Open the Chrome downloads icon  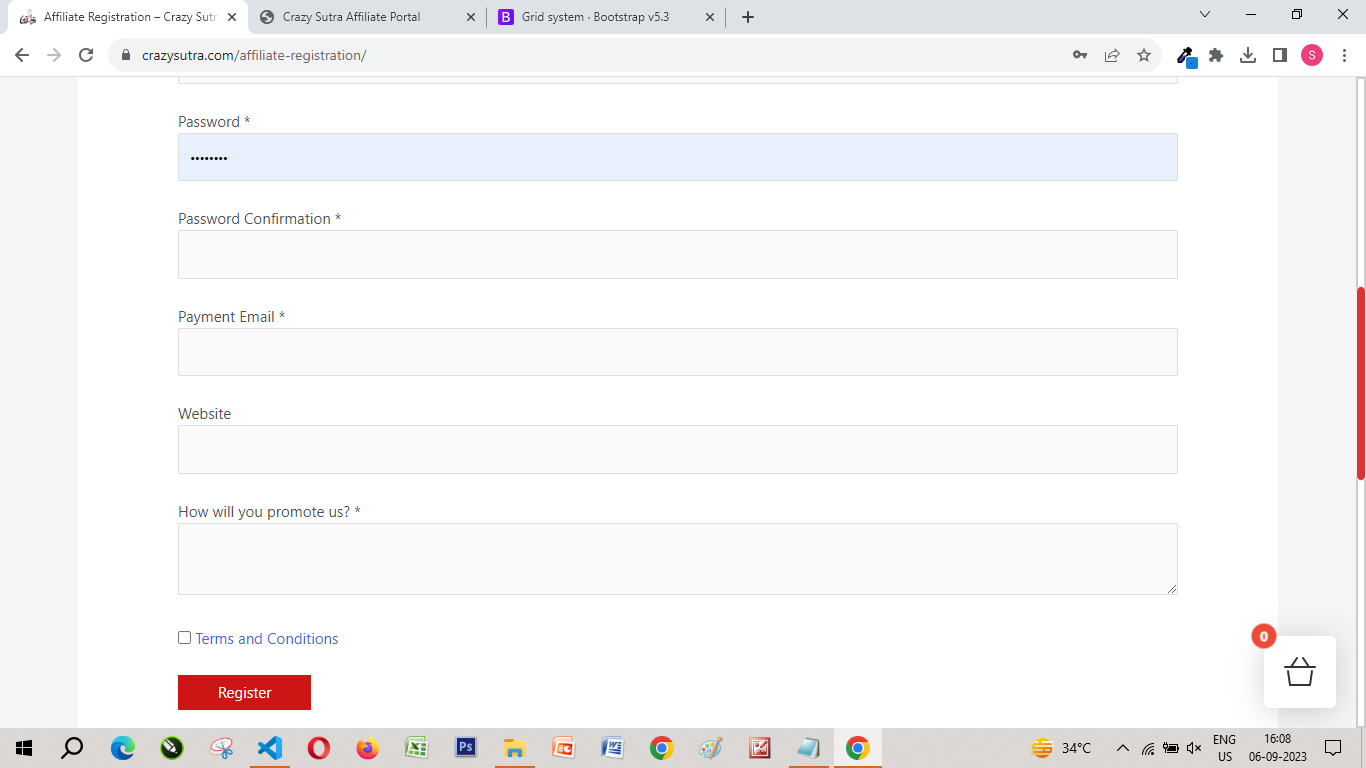(1248, 55)
